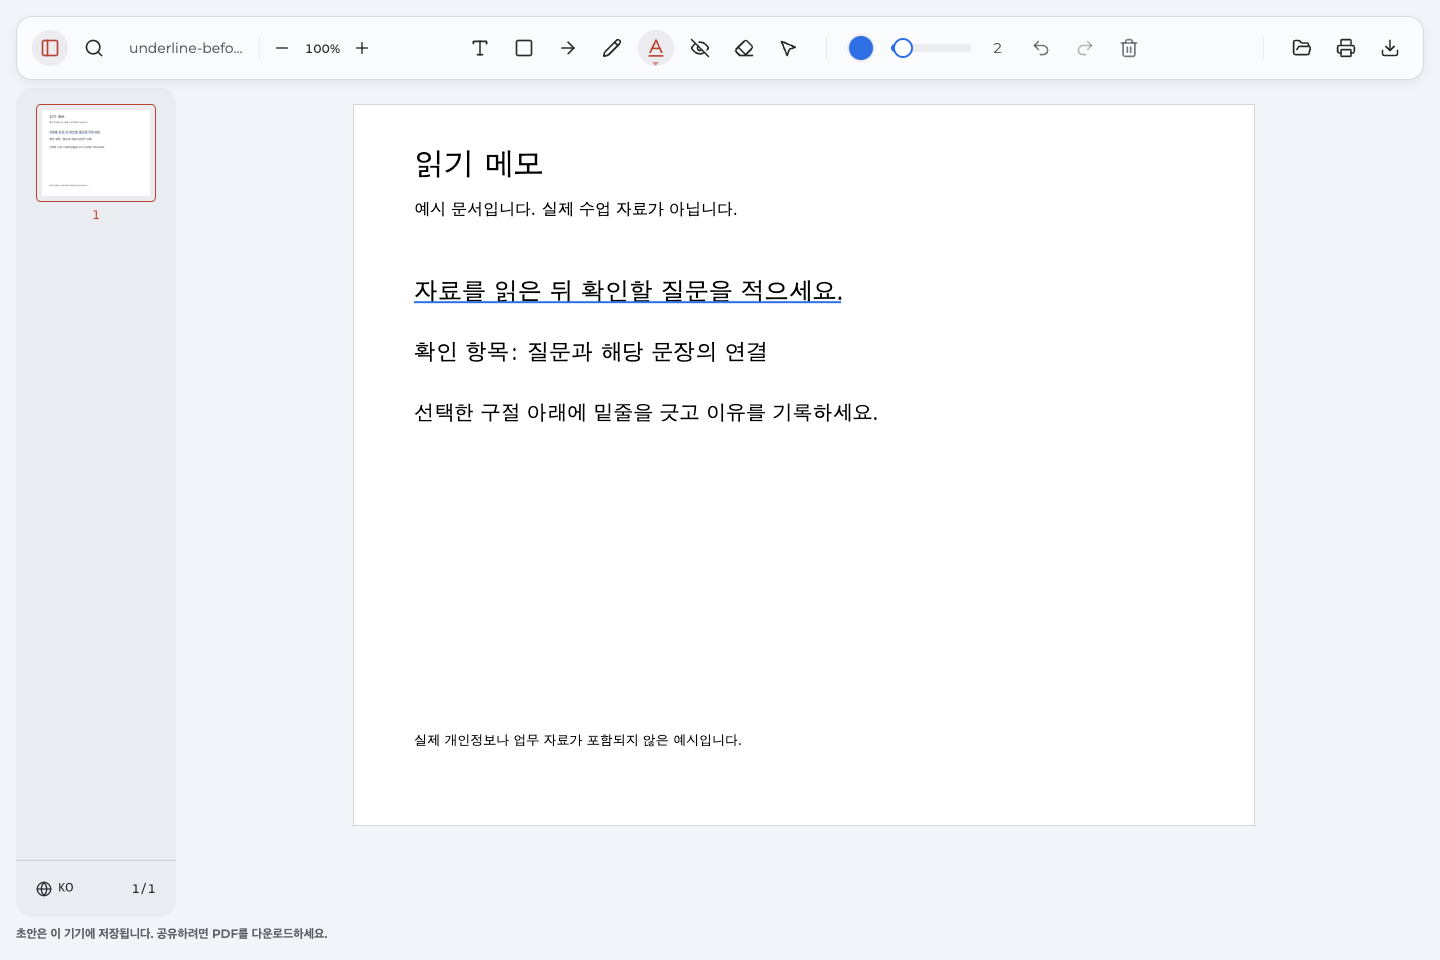The height and width of the screenshot is (960, 1440).
Task: Click the page counter 1/1
Action: pyautogui.click(x=144, y=888)
